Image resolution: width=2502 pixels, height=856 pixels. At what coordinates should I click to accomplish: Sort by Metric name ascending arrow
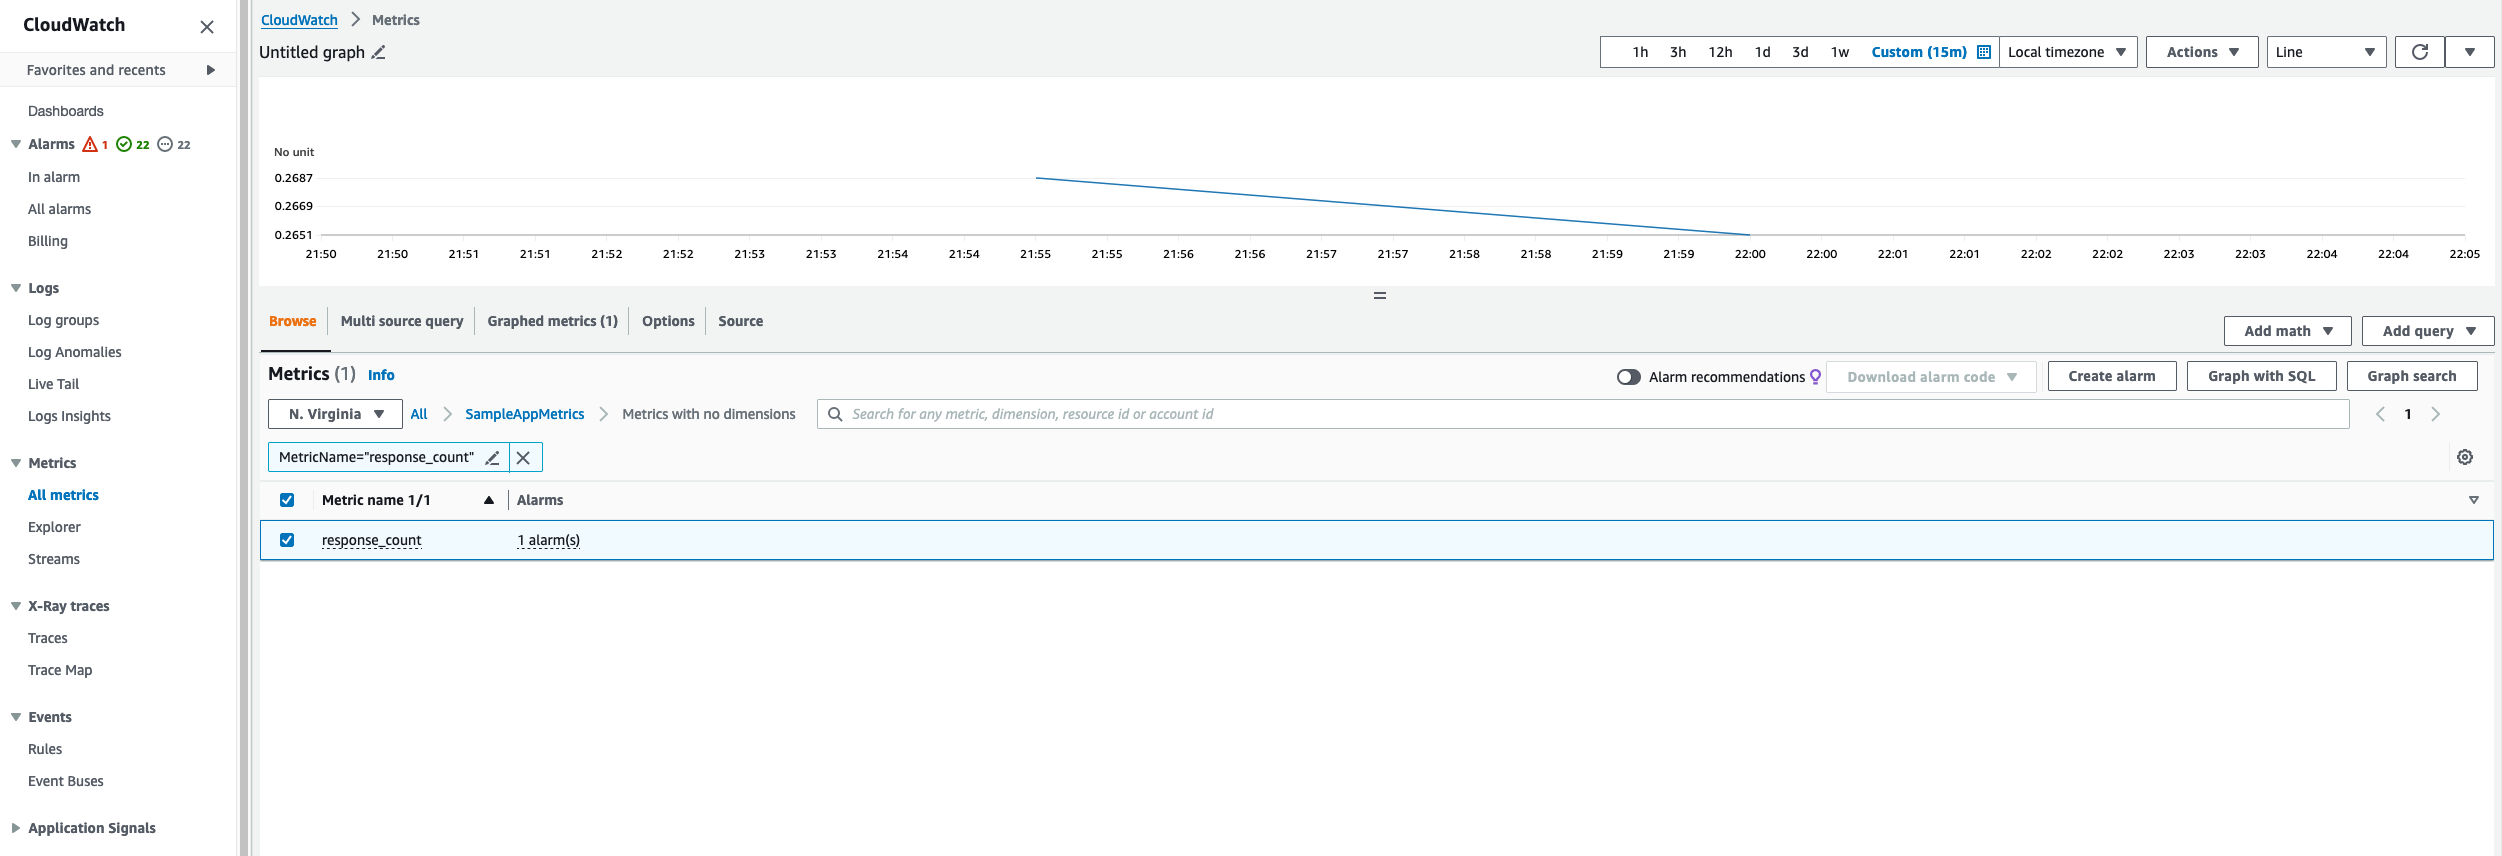pyautogui.click(x=489, y=500)
